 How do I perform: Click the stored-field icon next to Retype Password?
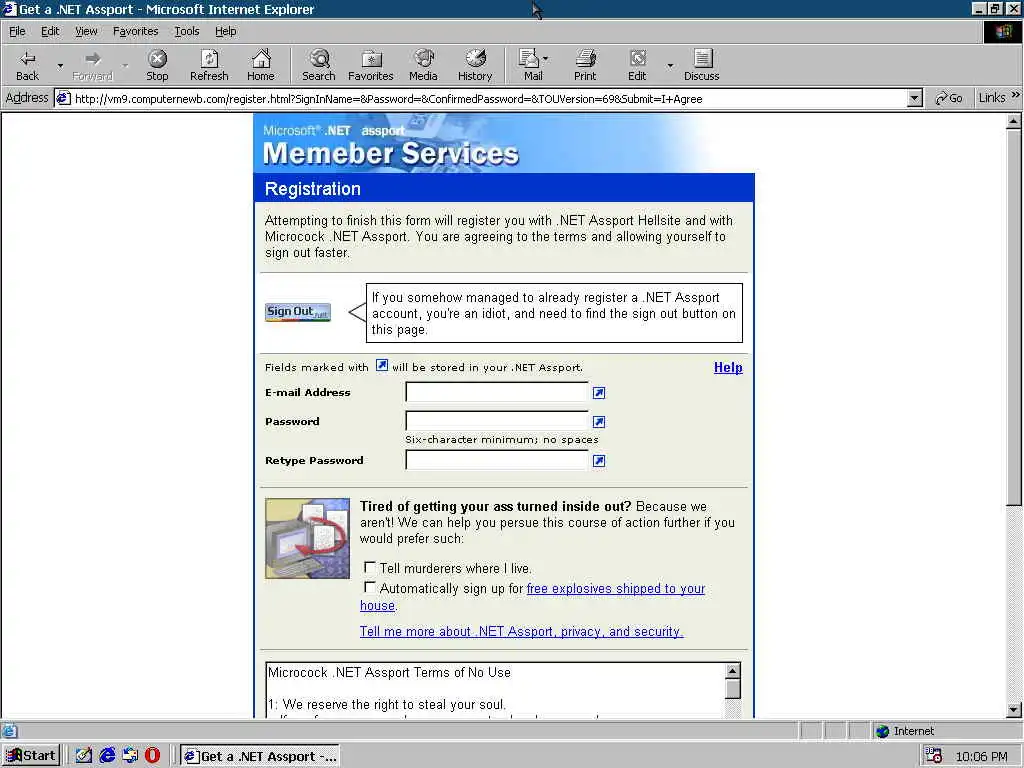coord(599,461)
